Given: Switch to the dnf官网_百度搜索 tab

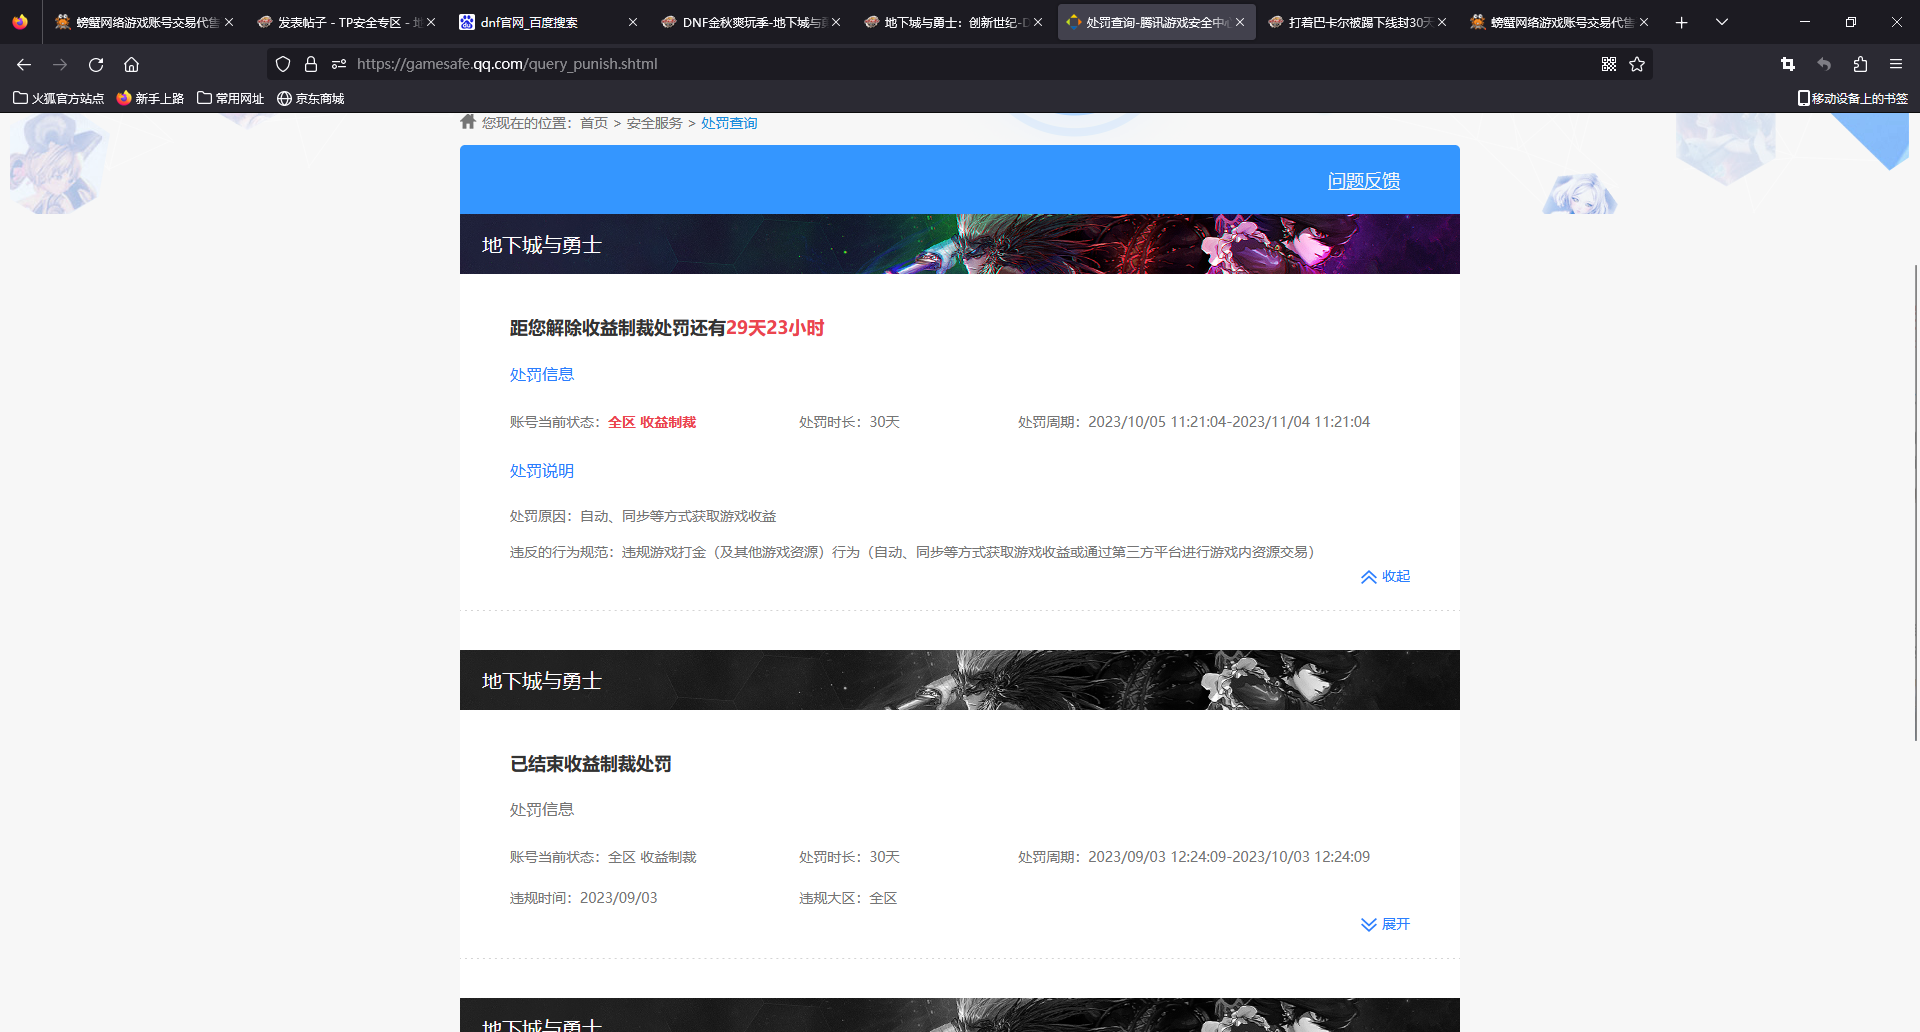Looking at the screenshot, I should tap(540, 22).
